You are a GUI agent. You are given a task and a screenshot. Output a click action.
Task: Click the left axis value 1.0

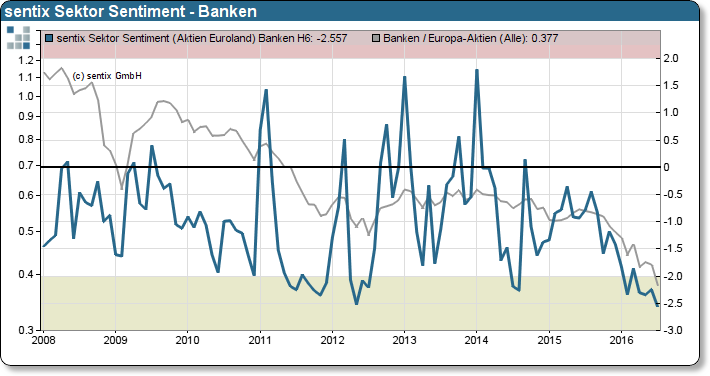27,96
